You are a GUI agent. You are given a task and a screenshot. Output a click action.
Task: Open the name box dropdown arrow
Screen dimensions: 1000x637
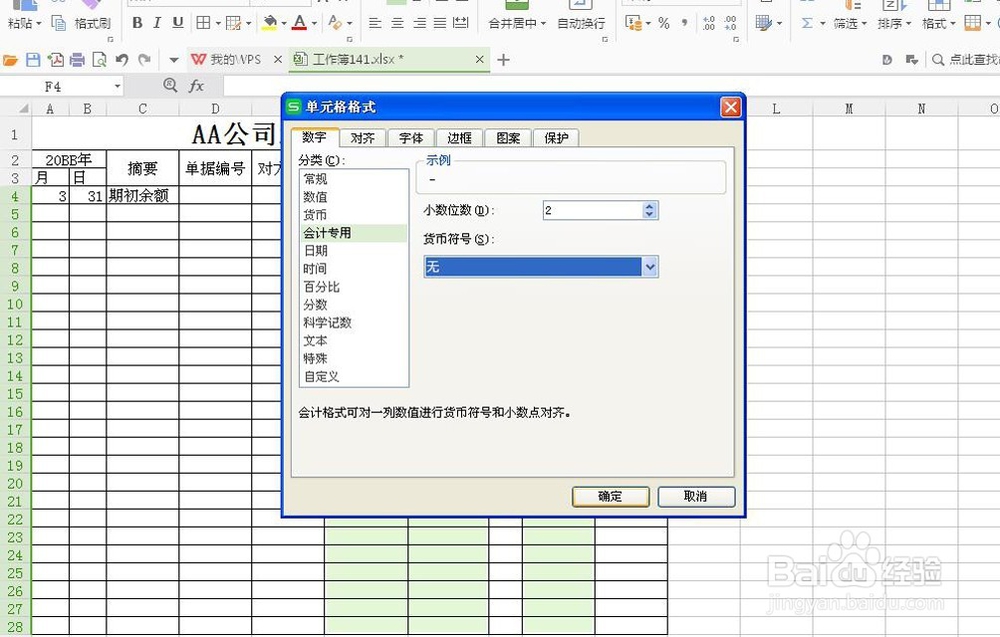coord(117,86)
